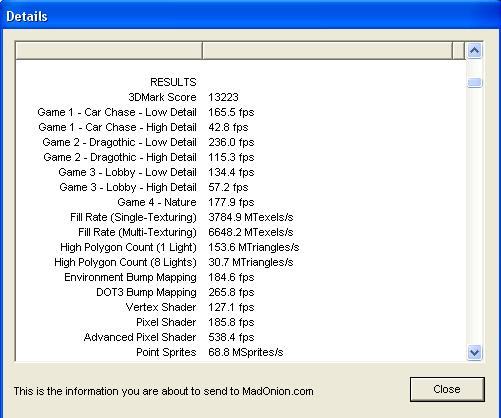Select Game 2 - Dragothic - High Detail
Screen dimensions: 501x418
[x=120, y=157]
